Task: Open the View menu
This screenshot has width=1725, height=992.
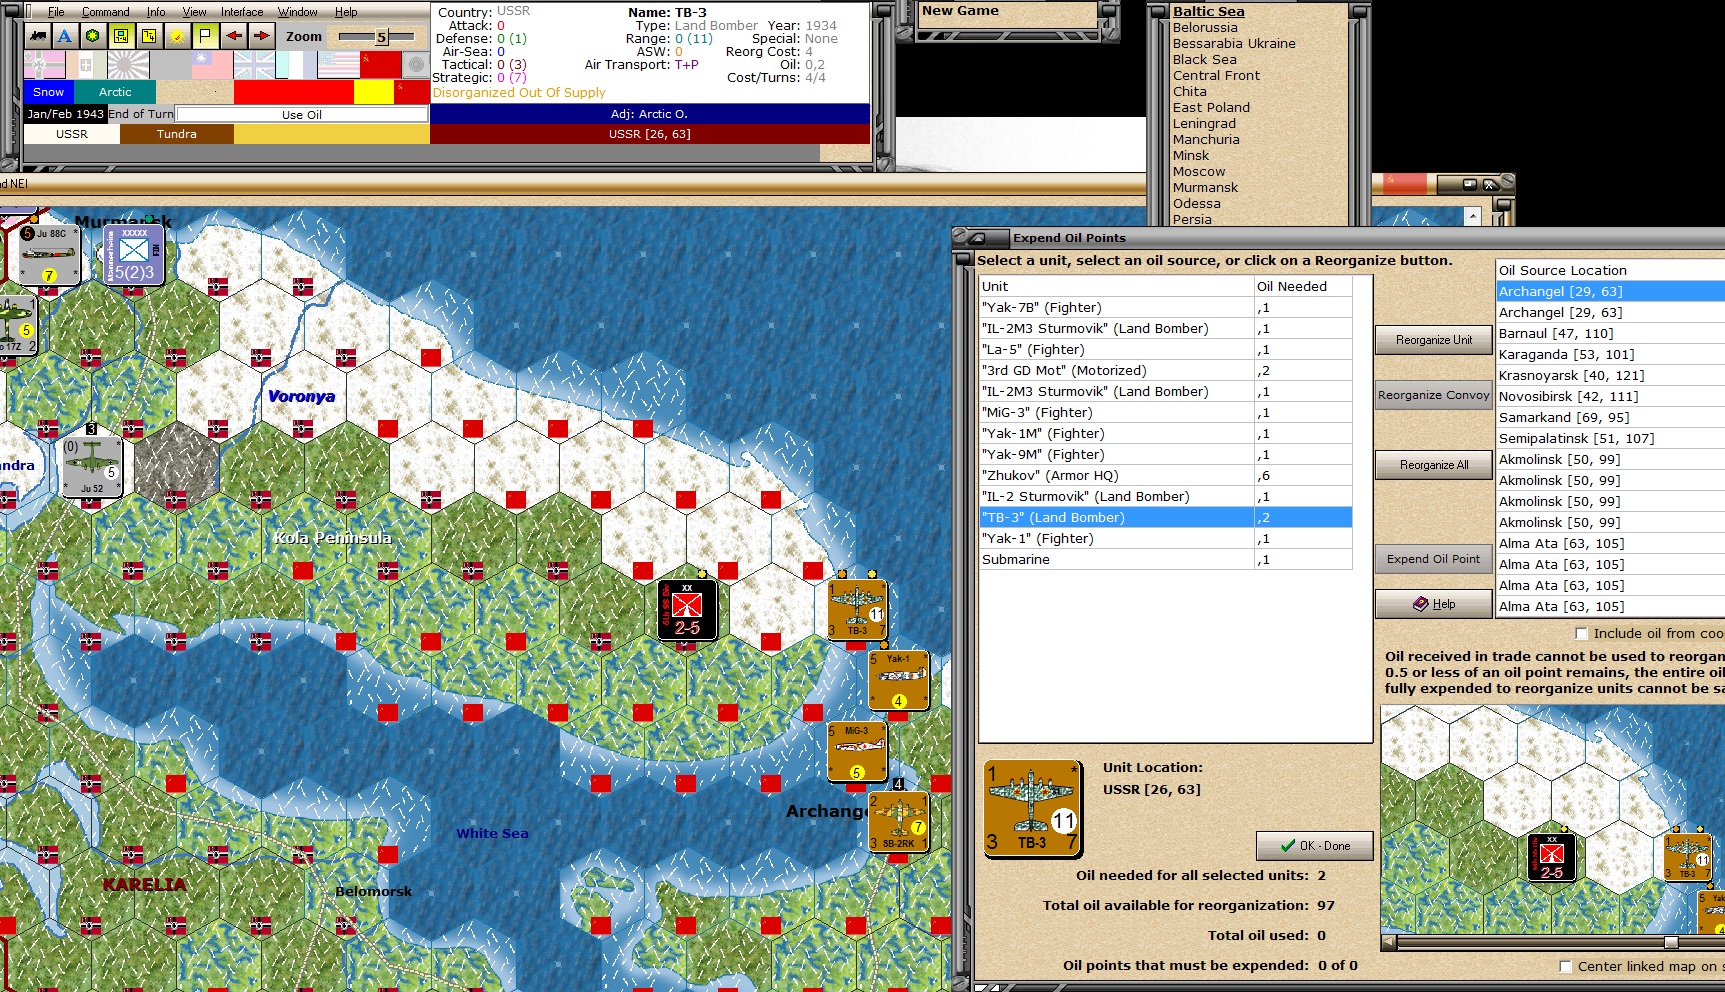Action: click(x=194, y=12)
